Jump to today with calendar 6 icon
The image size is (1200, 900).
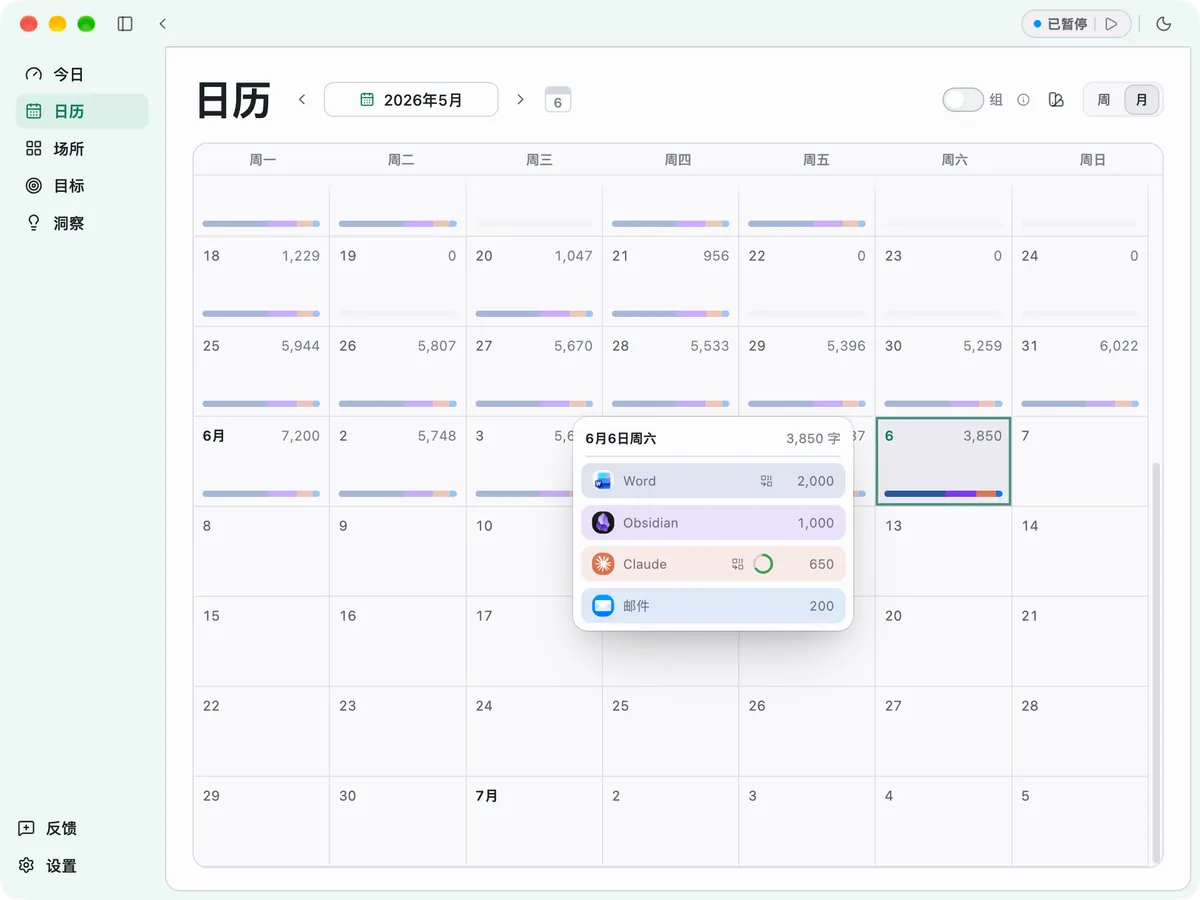(558, 99)
